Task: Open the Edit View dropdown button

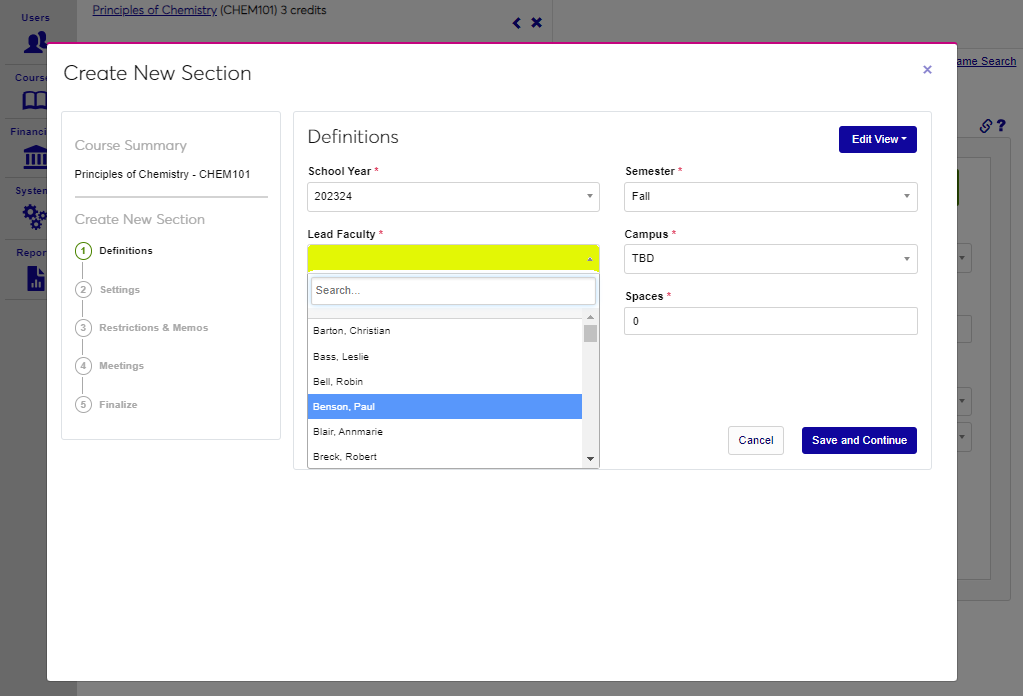Action: coord(877,140)
